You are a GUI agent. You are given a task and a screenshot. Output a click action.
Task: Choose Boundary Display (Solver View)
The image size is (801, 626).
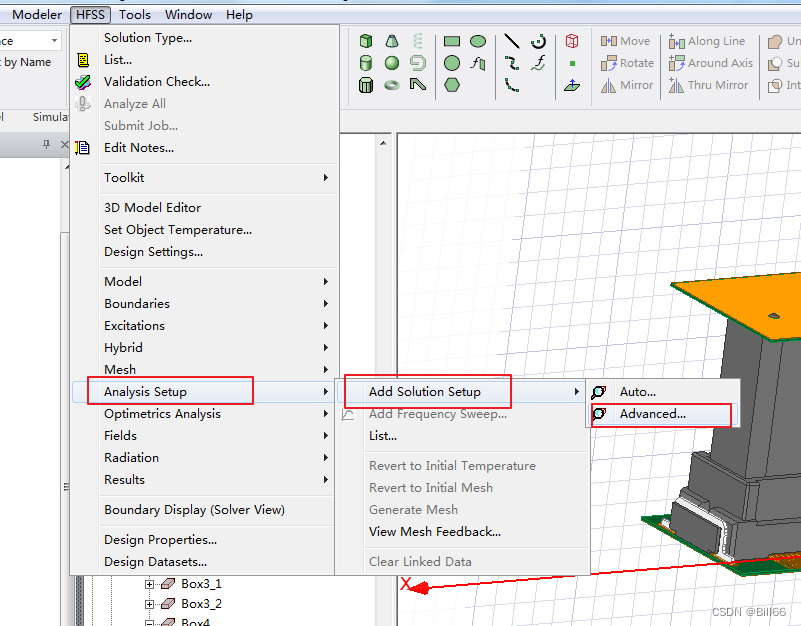coord(205,509)
